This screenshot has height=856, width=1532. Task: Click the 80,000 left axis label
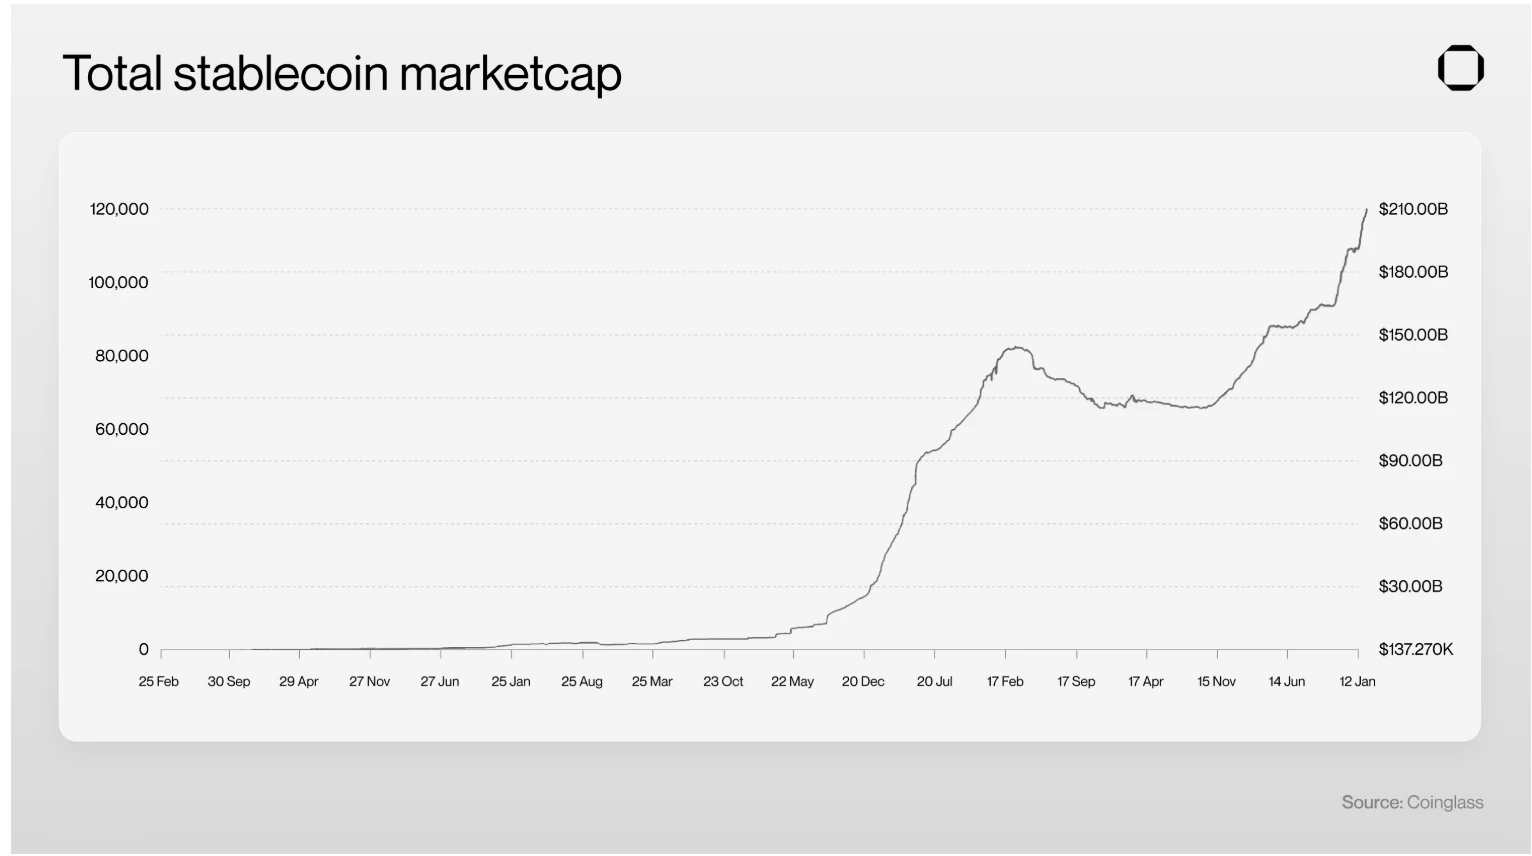click(122, 356)
